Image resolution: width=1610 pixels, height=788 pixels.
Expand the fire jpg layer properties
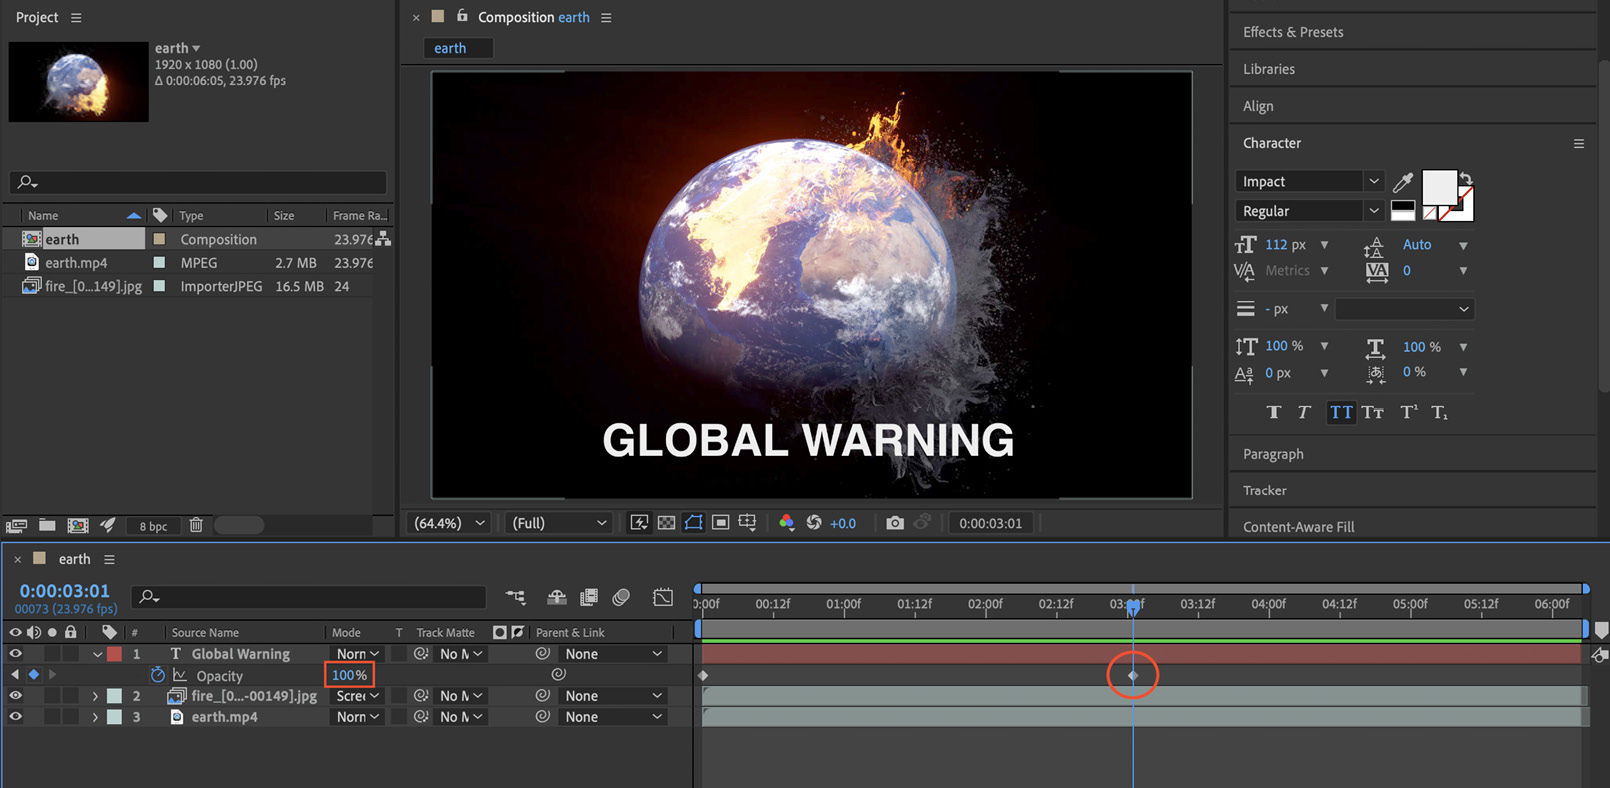point(95,696)
